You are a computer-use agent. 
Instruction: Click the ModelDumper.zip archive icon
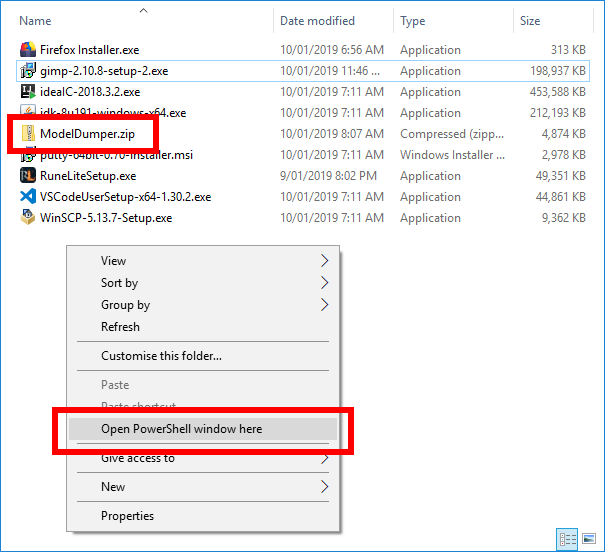(x=28, y=133)
